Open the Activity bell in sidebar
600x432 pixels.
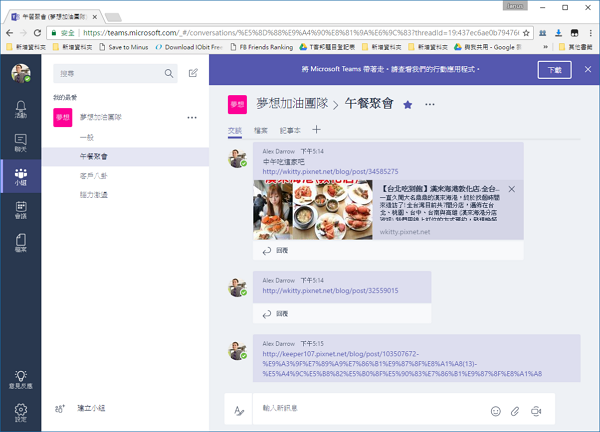tap(21, 109)
